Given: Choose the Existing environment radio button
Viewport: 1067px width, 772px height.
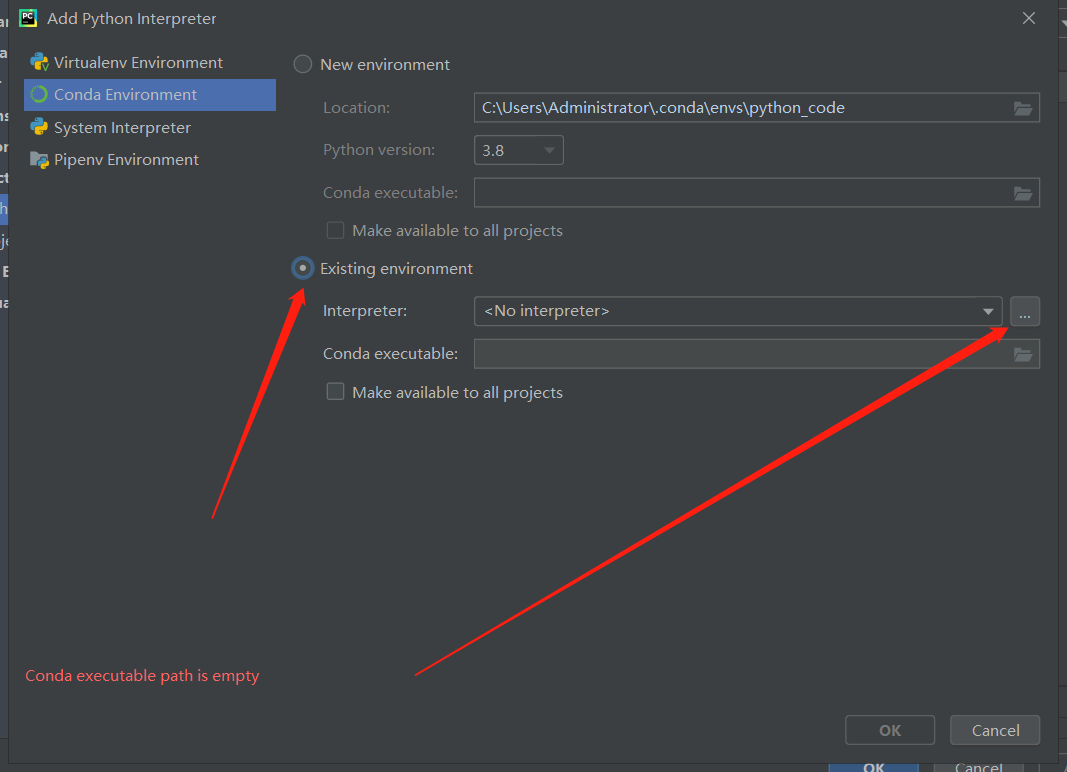Looking at the screenshot, I should [303, 268].
